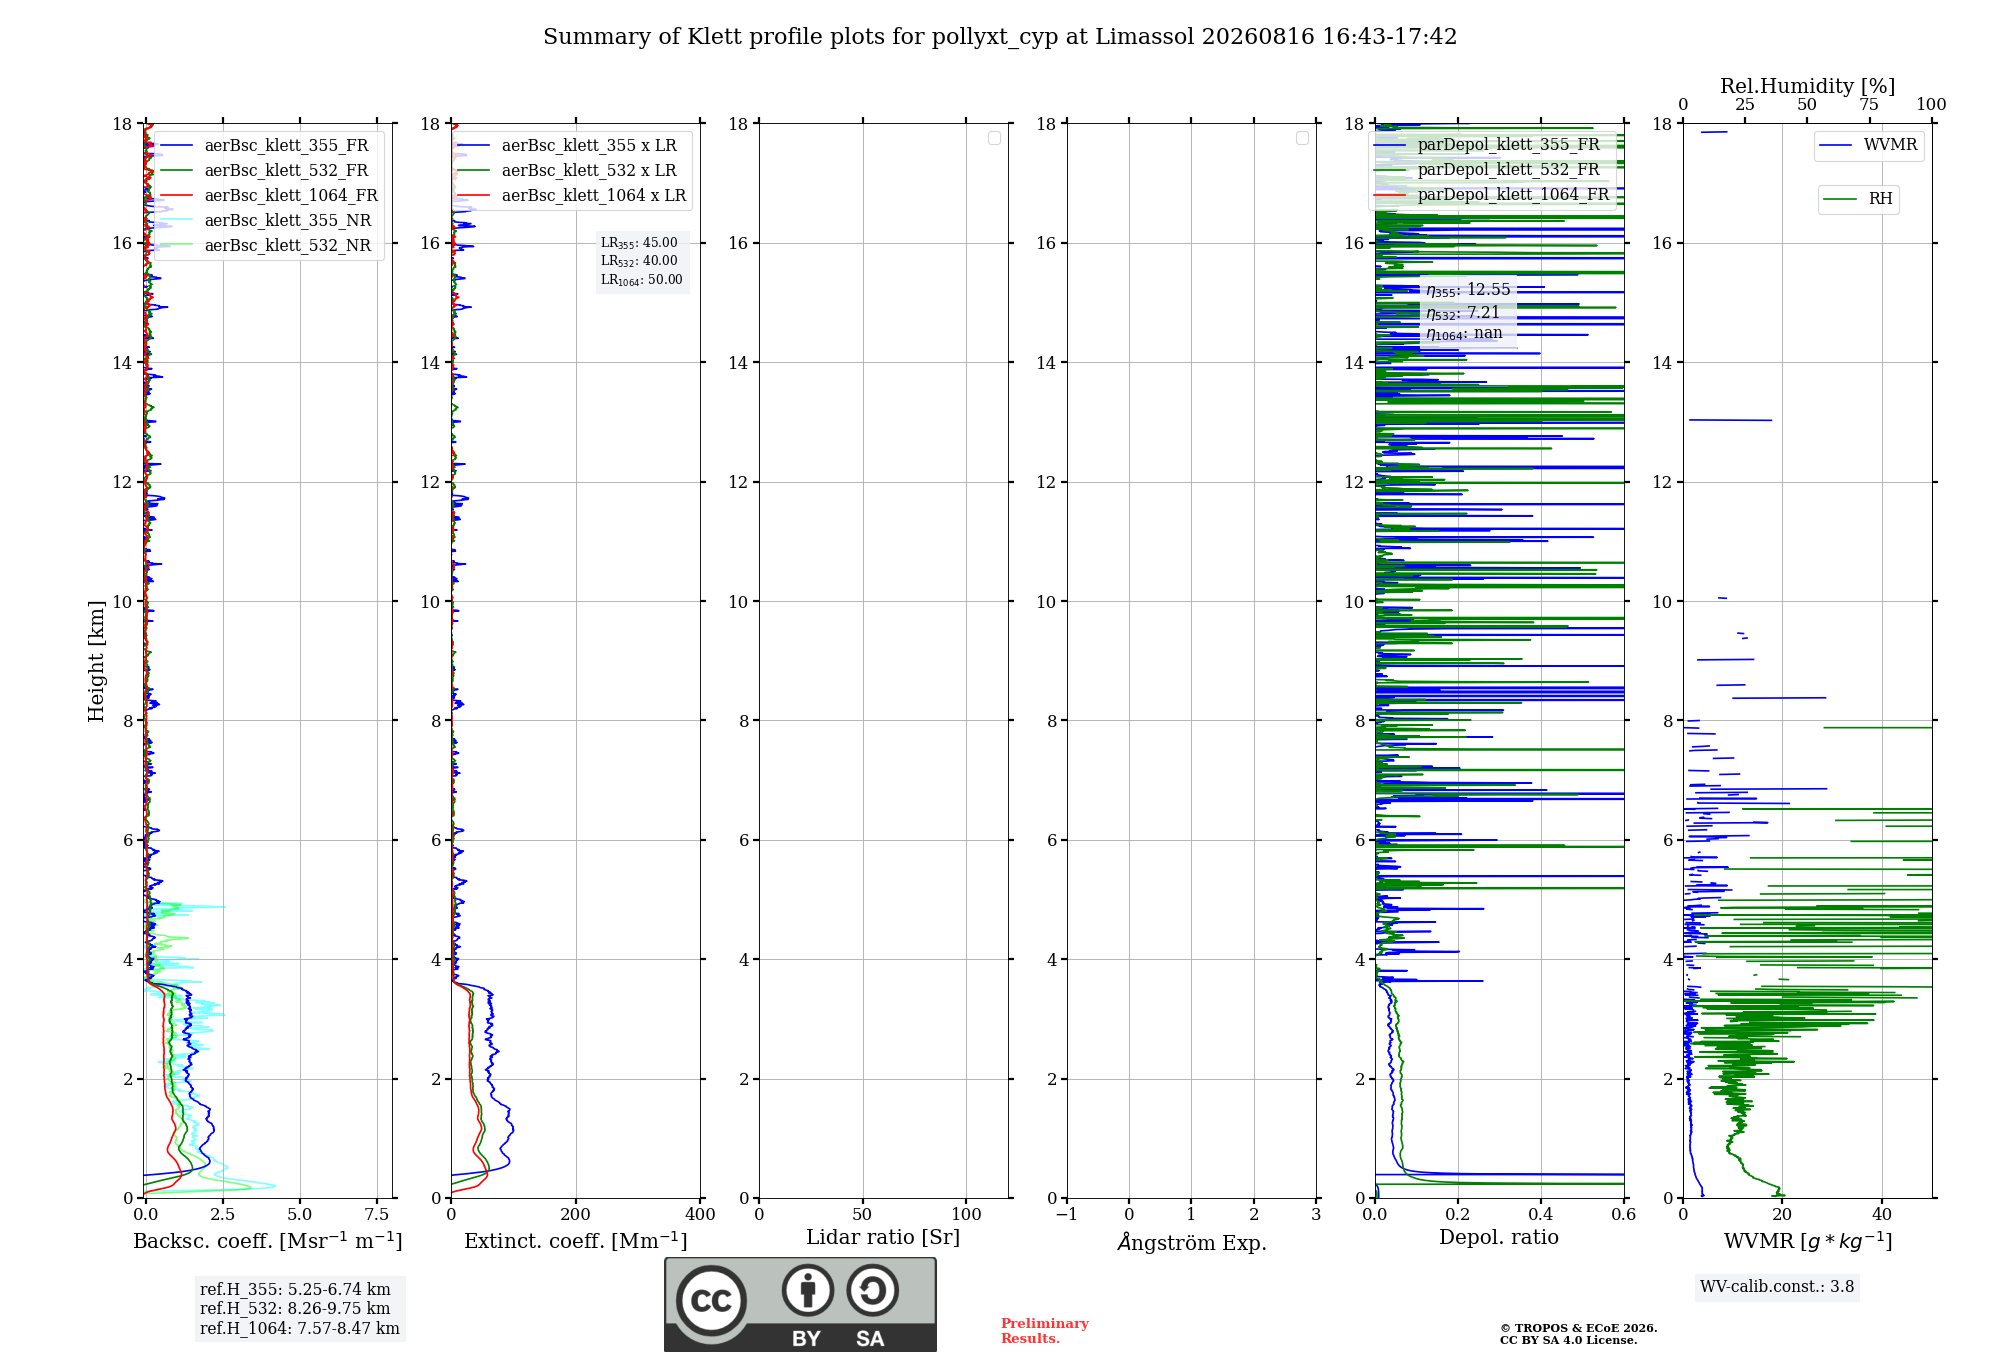Click the 75 tick on the Rel.Humidity axis
The image size is (2000, 1360).
(x=1869, y=105)
